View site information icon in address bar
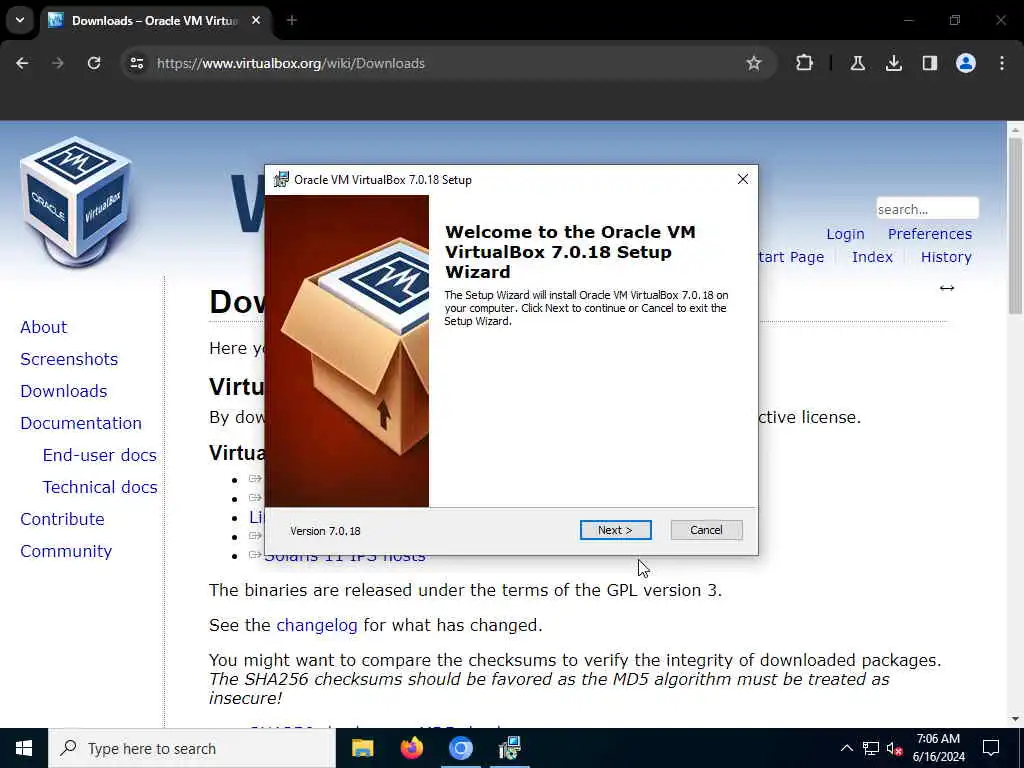This screenshot has height=768, width=1024. pos(136,63)
